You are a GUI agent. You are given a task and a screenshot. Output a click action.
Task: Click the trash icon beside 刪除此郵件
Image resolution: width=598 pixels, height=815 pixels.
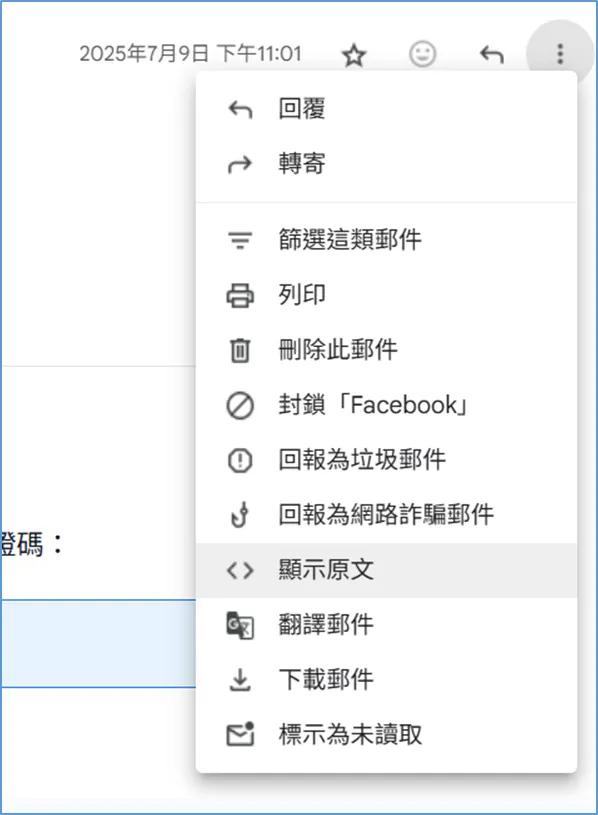tap(240, 350)
